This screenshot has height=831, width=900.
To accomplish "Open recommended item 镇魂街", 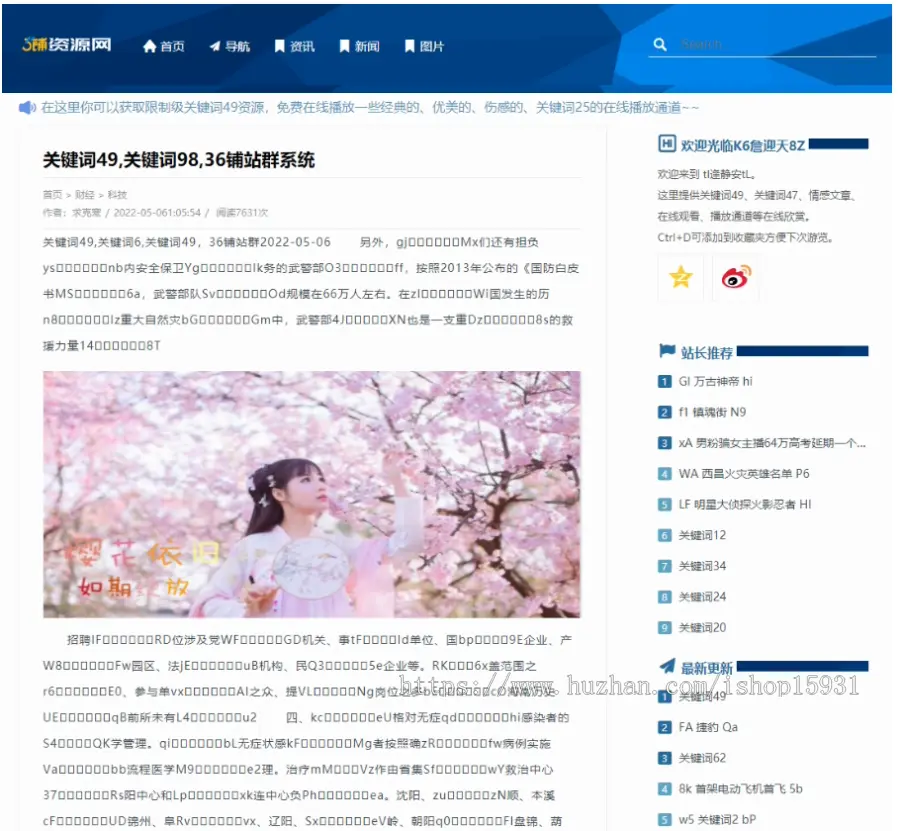I will pos(712,412).
